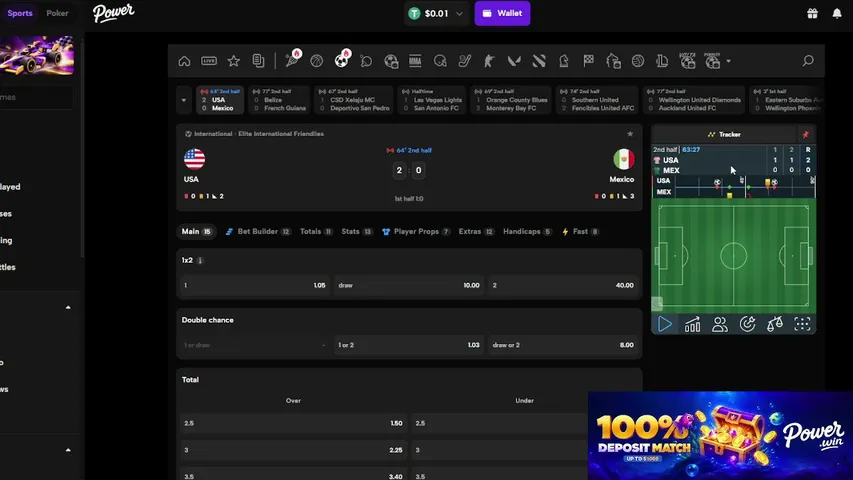The height and width of the screenshot is (480, 853).
Task: Collapse the live matches strip arrow
Action: pos(184,100)
